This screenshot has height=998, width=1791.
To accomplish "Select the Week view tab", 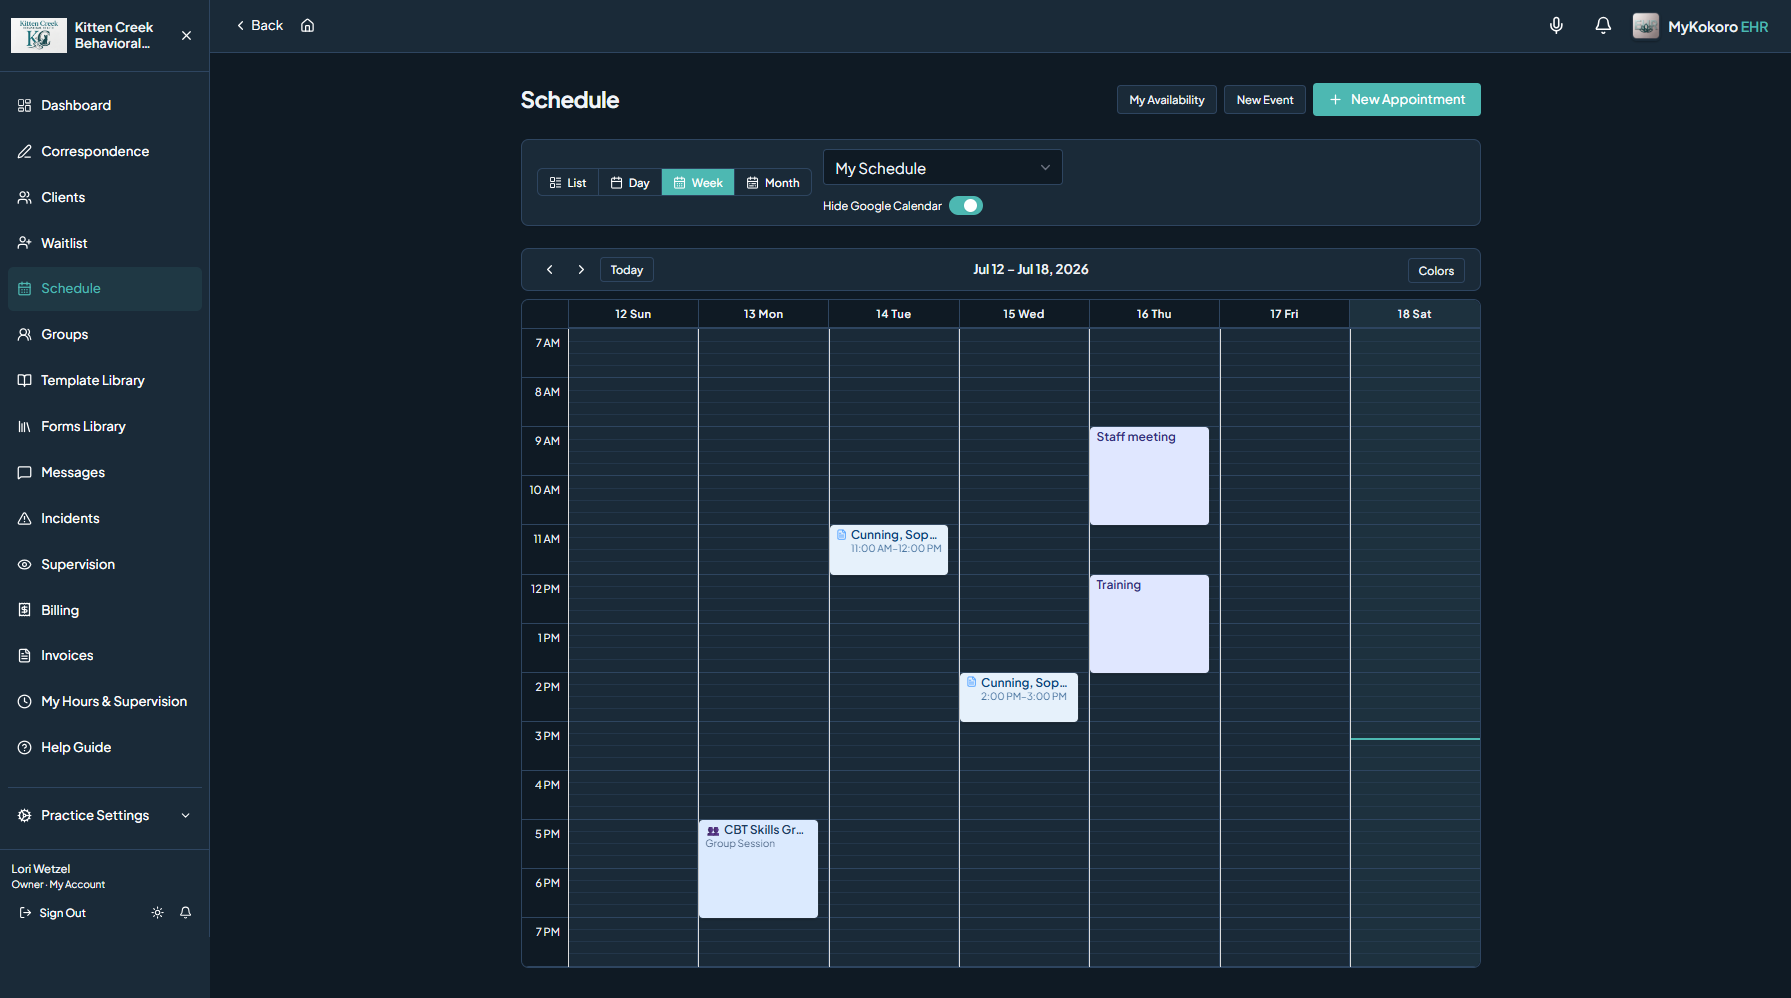I will 698,183.
